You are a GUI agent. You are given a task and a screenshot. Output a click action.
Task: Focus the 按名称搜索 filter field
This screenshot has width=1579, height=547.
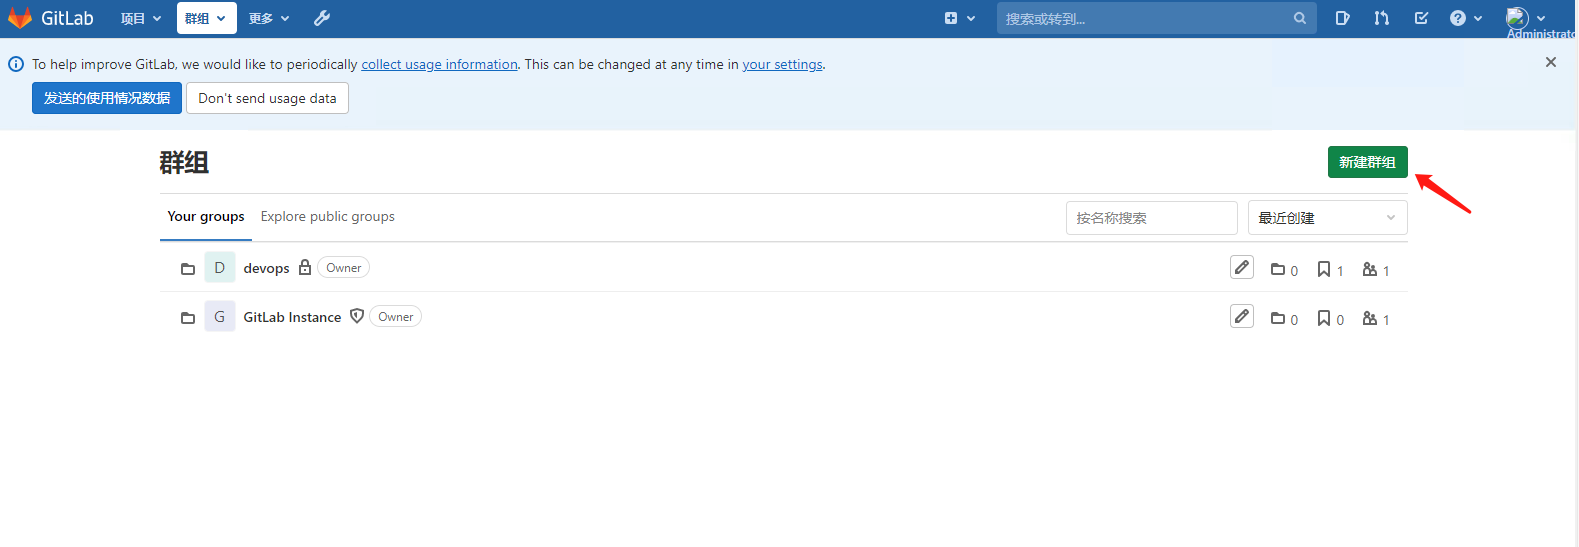(1151, 217)
